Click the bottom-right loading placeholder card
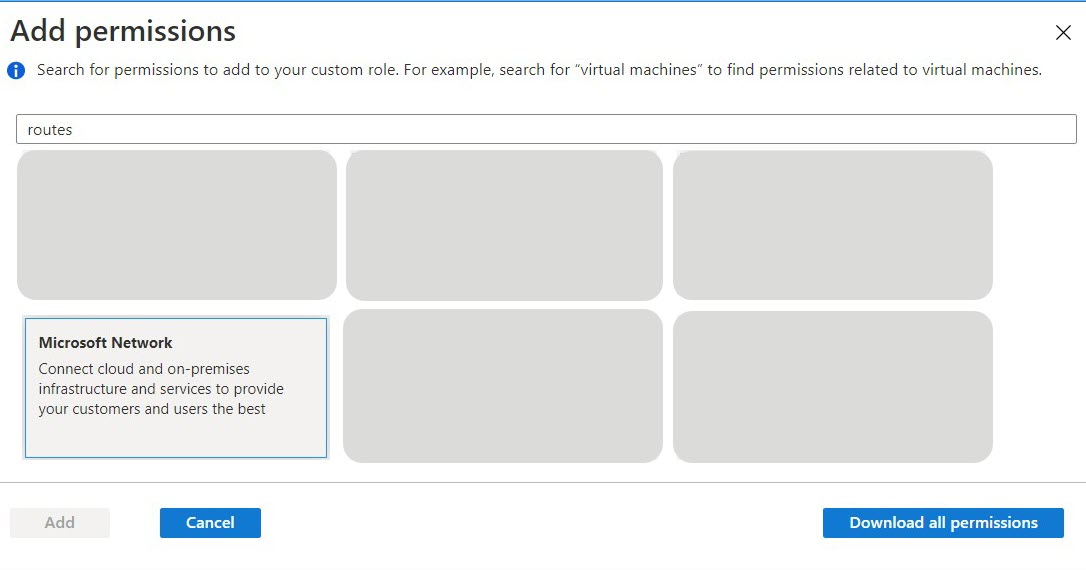 tap(833, 386)
